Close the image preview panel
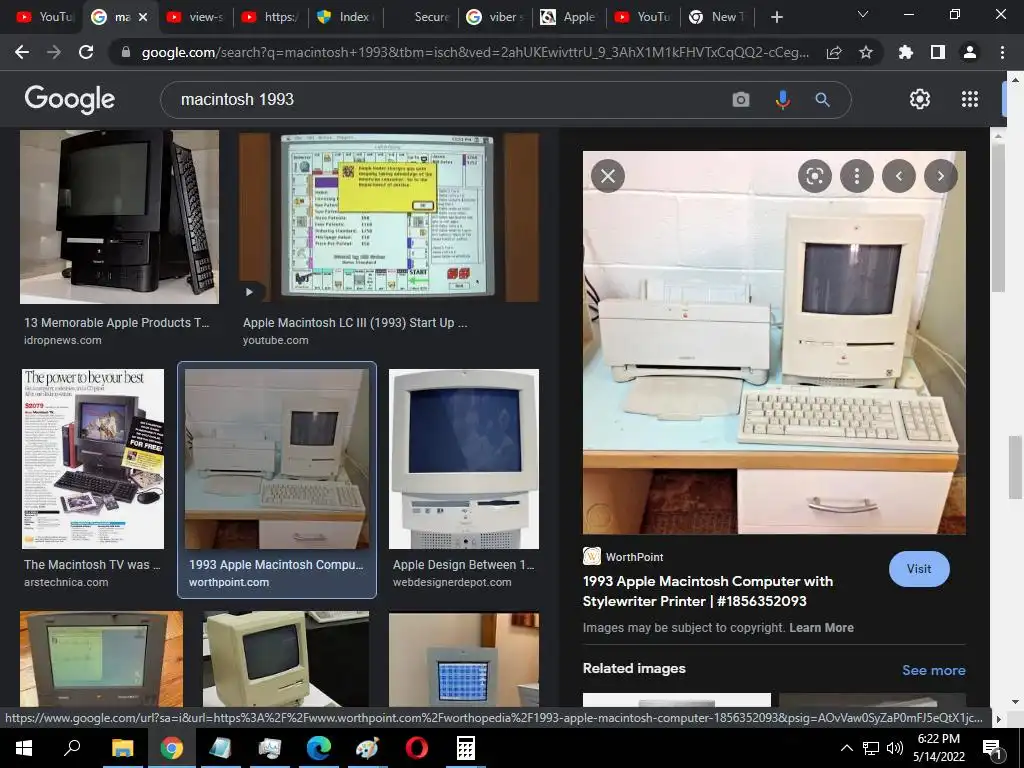The width and height of the screenshot is (1024, 768). point(608,176)
